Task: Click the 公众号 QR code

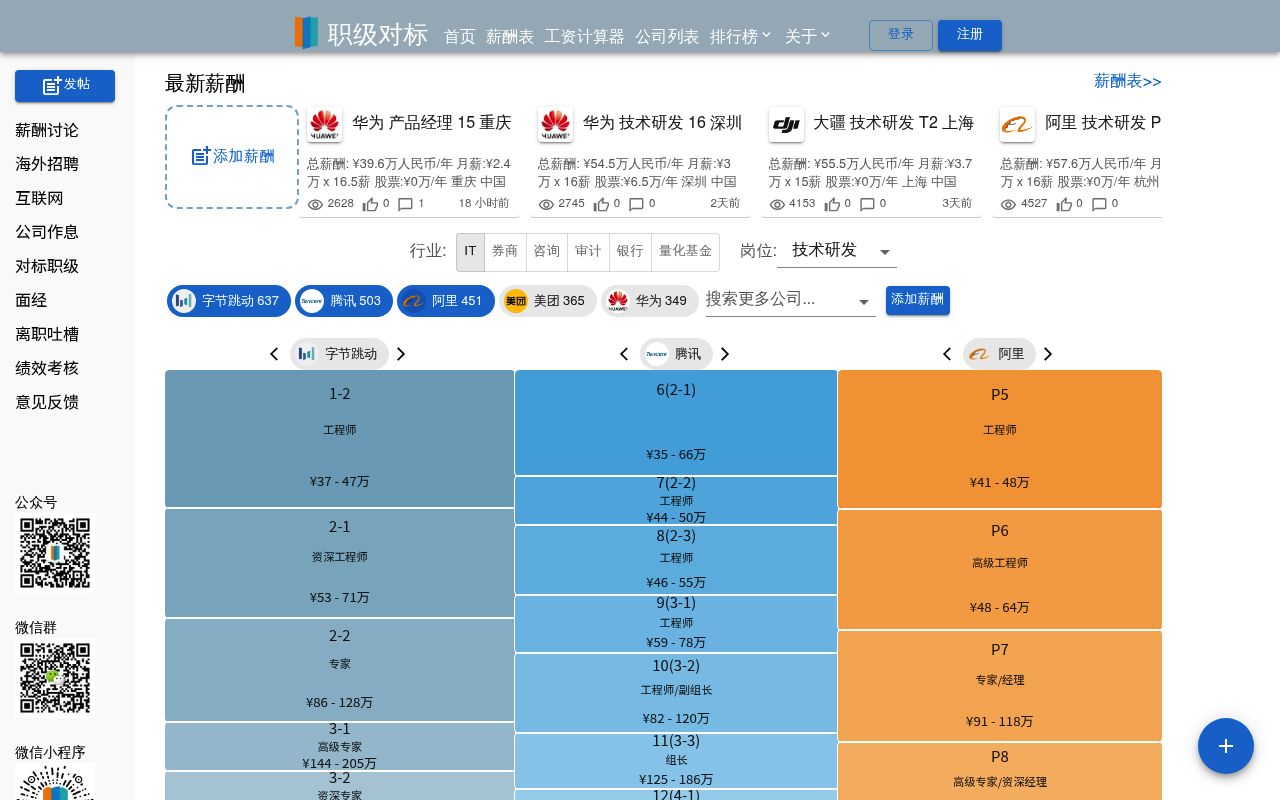Action: 55,553
